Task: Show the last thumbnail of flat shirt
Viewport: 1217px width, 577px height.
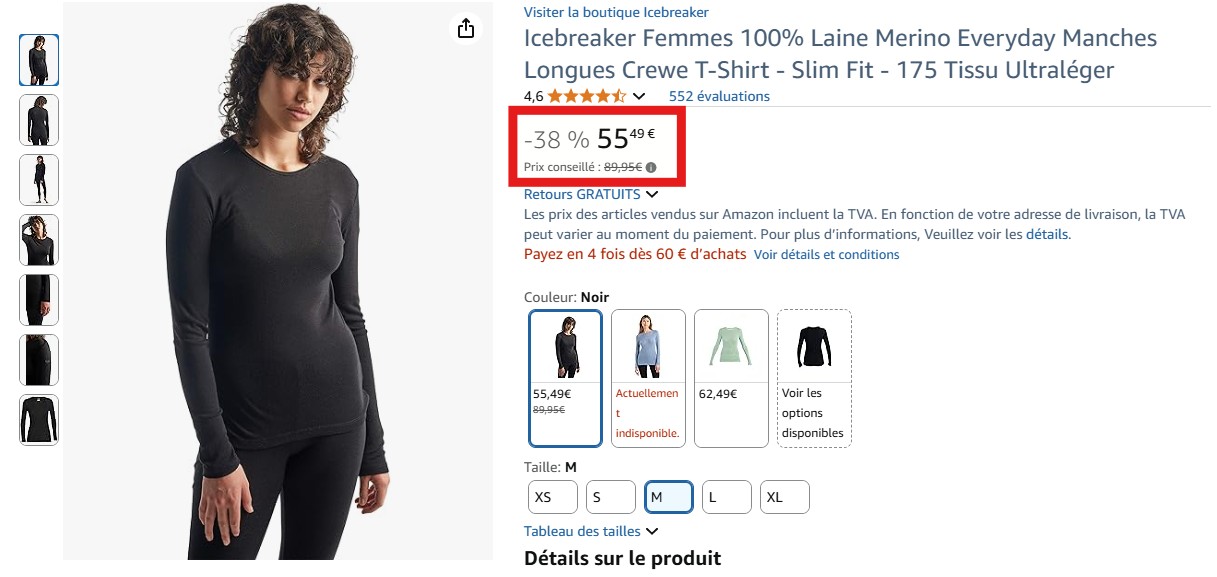Action: pyautogui.click(x=39, y=420)
